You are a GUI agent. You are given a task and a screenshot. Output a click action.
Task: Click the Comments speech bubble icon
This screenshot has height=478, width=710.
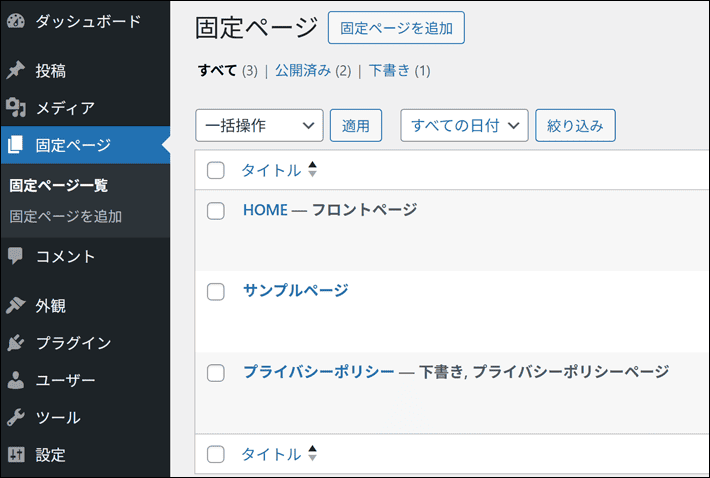[15, 256]
